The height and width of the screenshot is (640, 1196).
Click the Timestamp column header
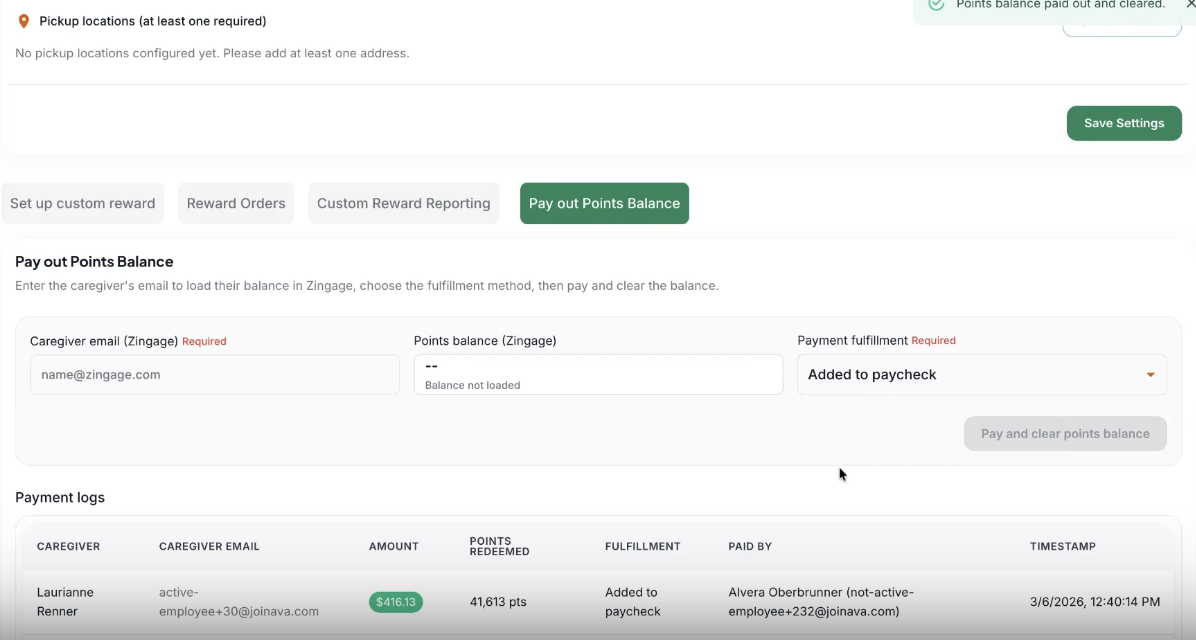pyautogui.click(x=1063, y=546)
